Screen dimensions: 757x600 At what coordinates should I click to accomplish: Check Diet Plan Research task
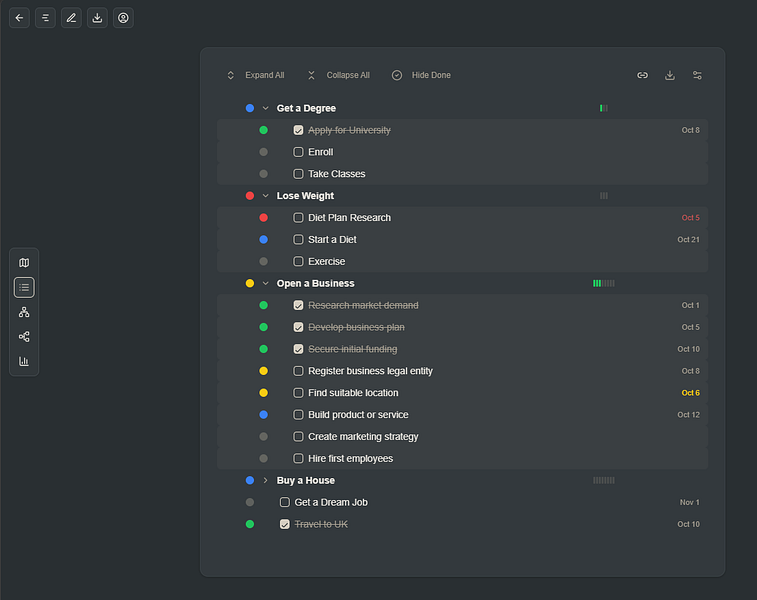point(298,218)
